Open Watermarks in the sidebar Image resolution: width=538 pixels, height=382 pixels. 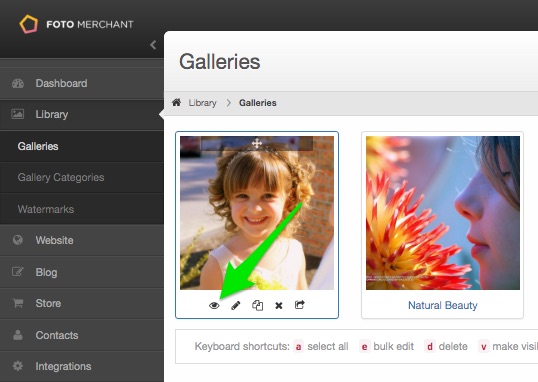tap(82, 209)
